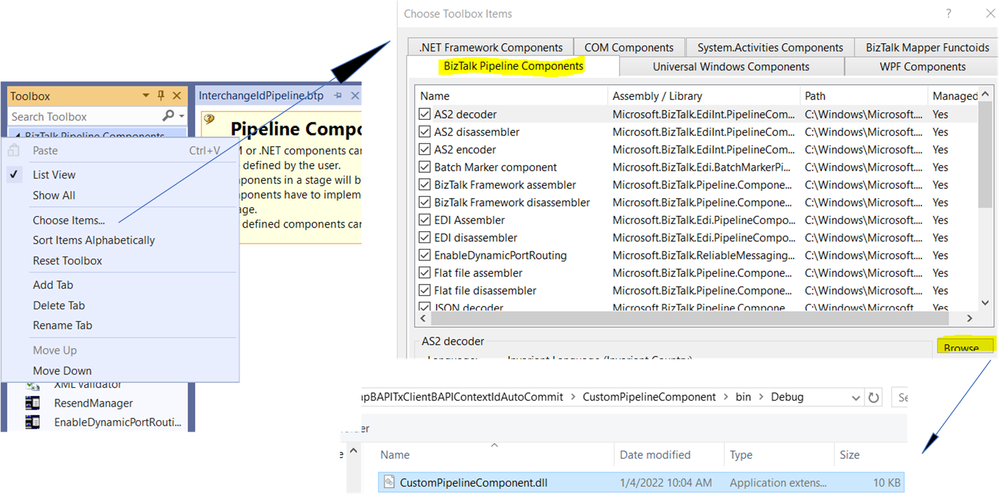Screen dimensions: 999x494
Task: Toggle the AS2 encoder checkbox
Action: [x=424, y=150]
